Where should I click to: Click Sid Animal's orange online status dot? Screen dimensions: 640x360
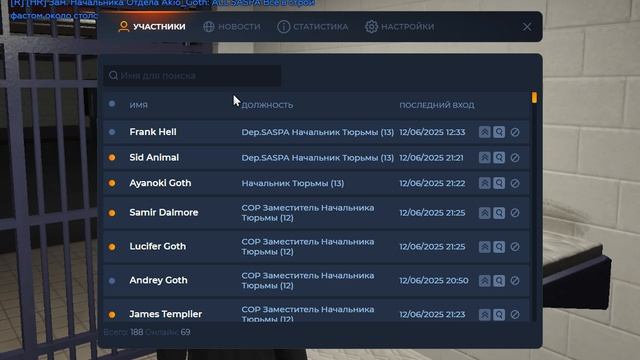coord(112,158)
